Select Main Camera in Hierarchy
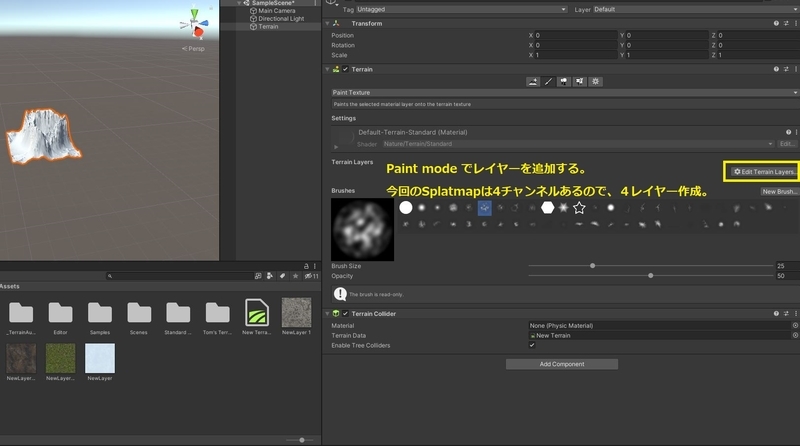The height and width of the screenshot is (446, 800). 276,11
